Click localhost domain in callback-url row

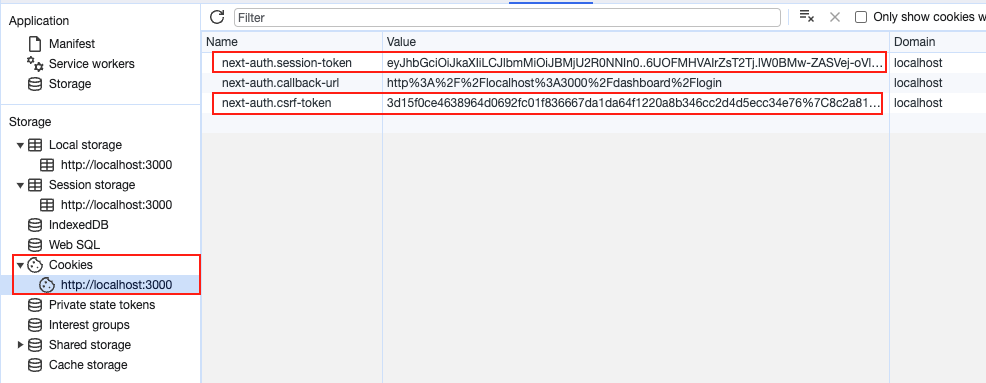pos(918,83)
